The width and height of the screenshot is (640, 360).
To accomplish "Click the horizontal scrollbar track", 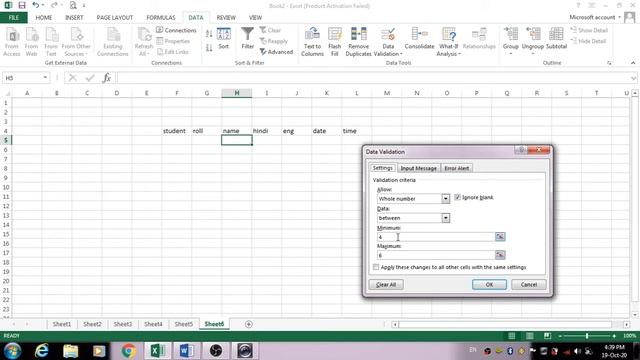I will [506, 324].
